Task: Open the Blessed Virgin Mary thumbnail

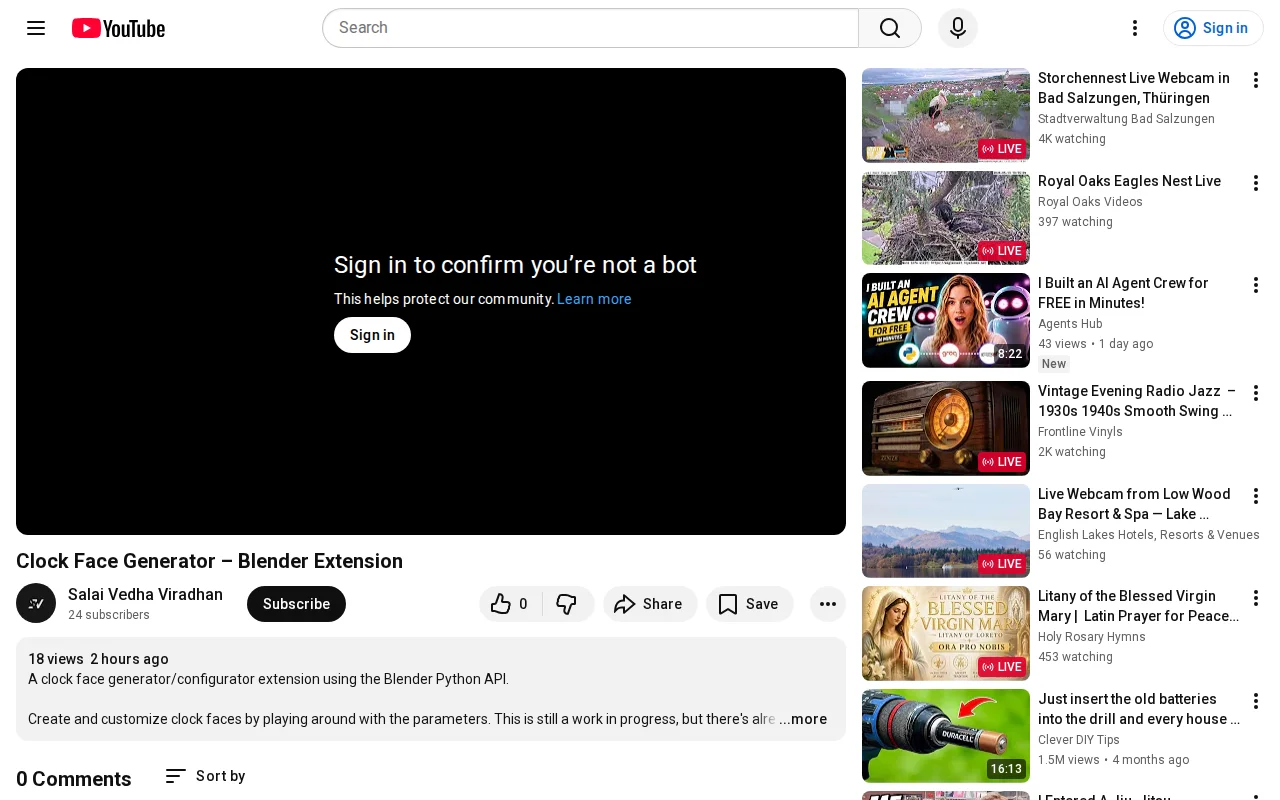Action: [x=946, y=633]
